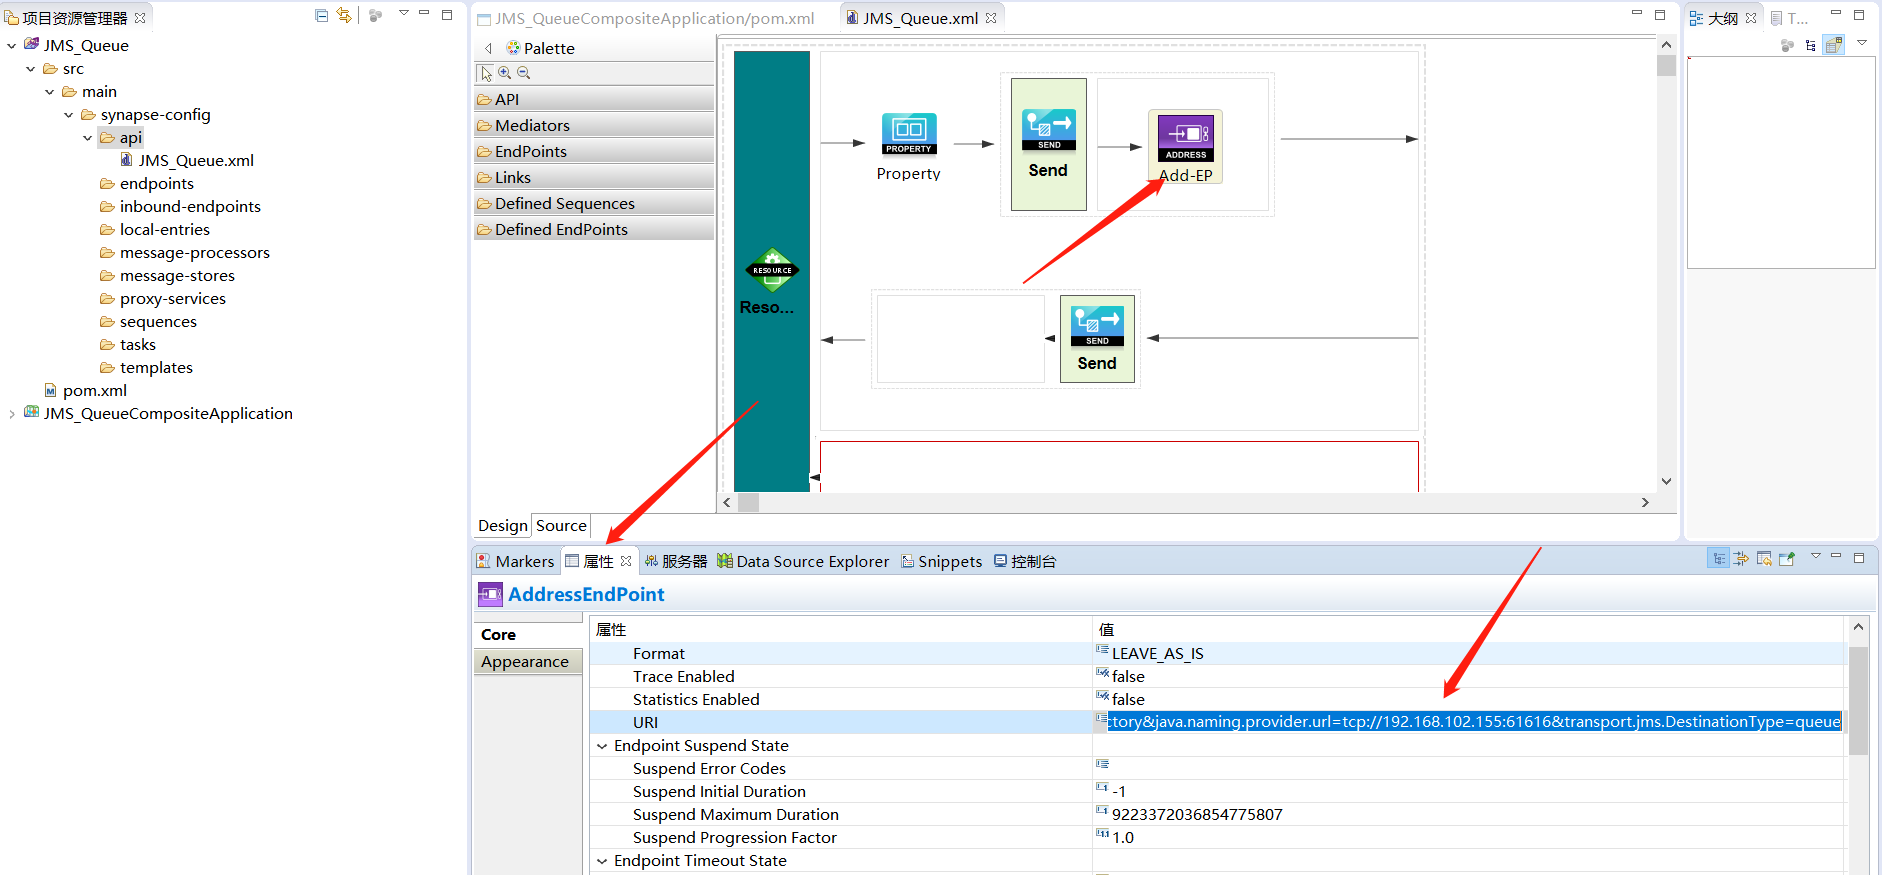Collapse the synapse-config folder

[x=69, y=114]
